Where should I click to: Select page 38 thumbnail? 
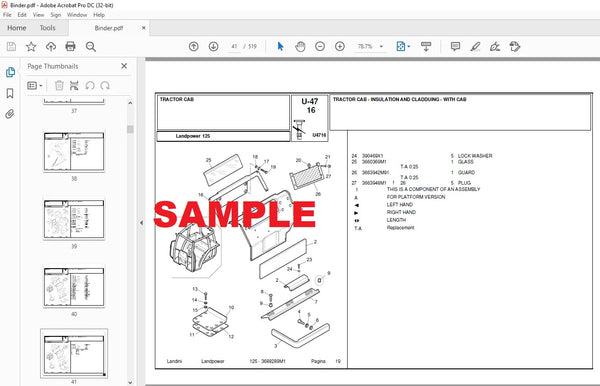point(74,152)
